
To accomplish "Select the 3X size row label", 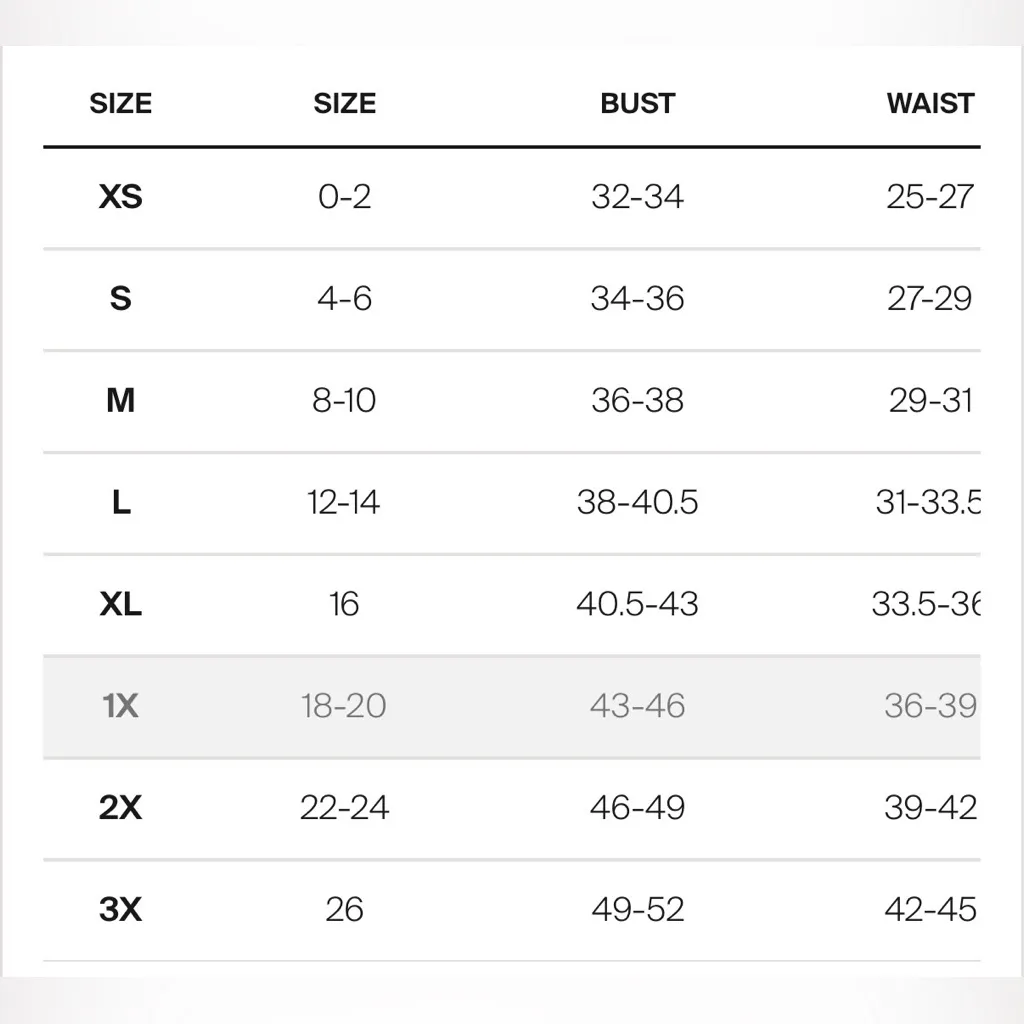I will [x=121, y=910].
